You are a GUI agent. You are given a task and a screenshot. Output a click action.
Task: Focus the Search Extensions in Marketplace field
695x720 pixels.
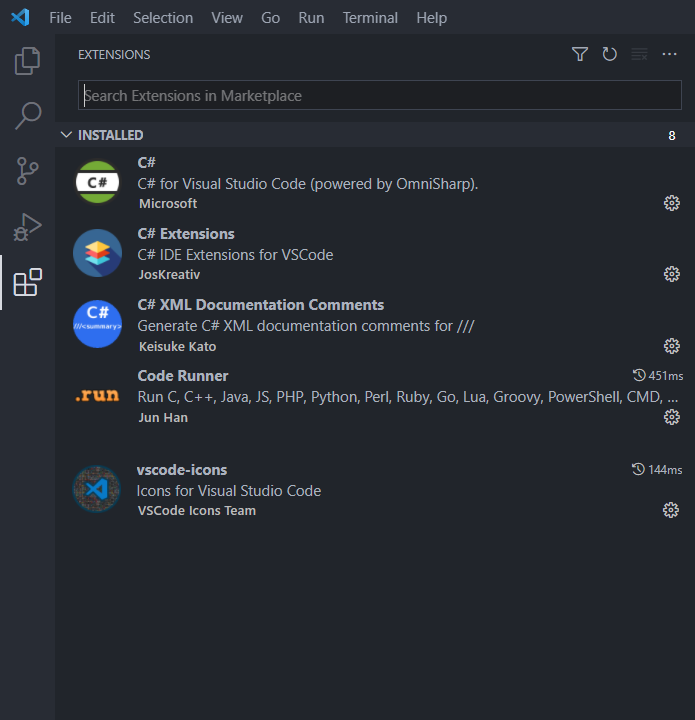point(380,95)
